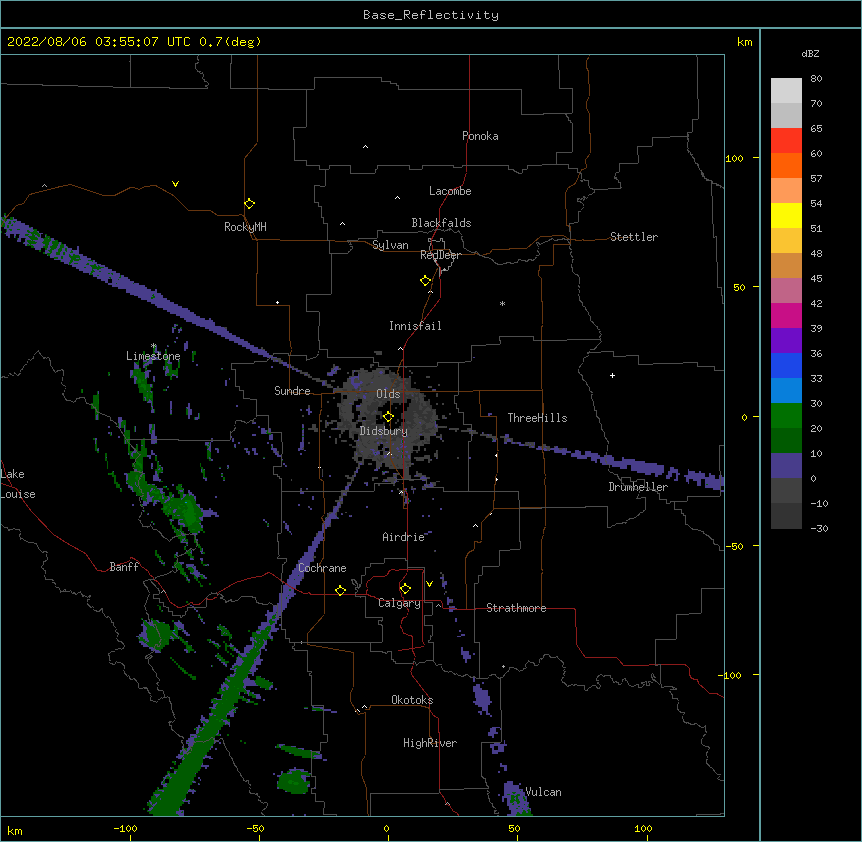Click the Sylvan map label

[x=390, y=245]
